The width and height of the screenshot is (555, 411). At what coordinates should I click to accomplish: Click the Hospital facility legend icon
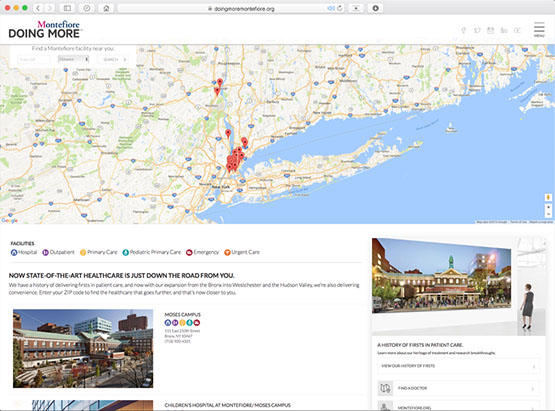pos(14,252)
